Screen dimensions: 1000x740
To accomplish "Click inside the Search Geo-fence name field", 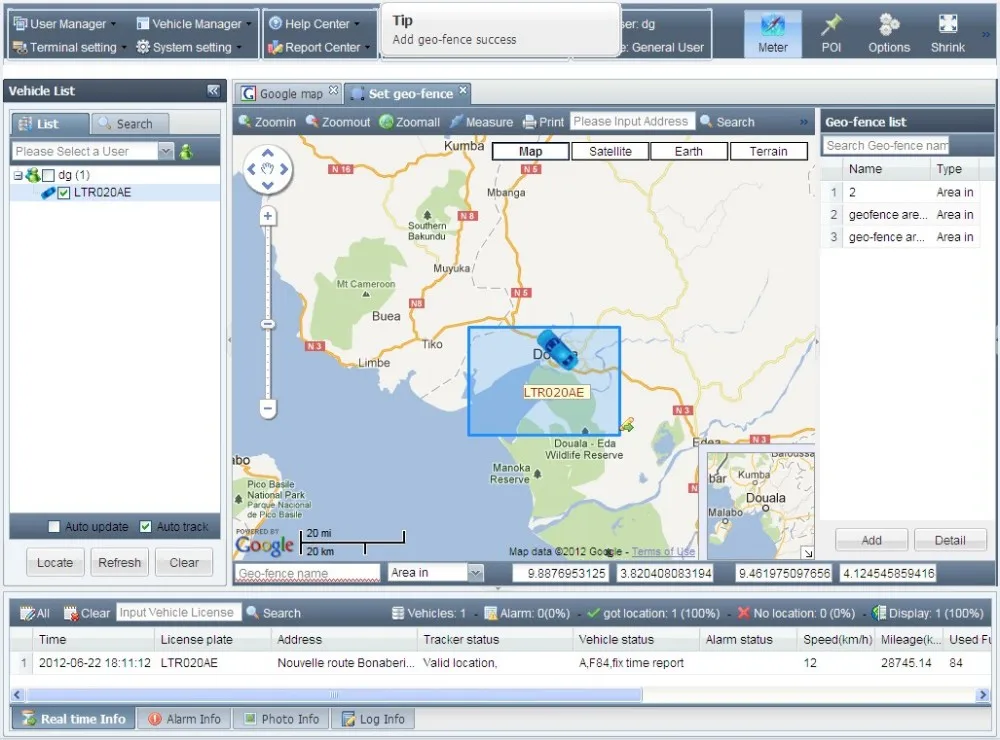I will [886, 145].
